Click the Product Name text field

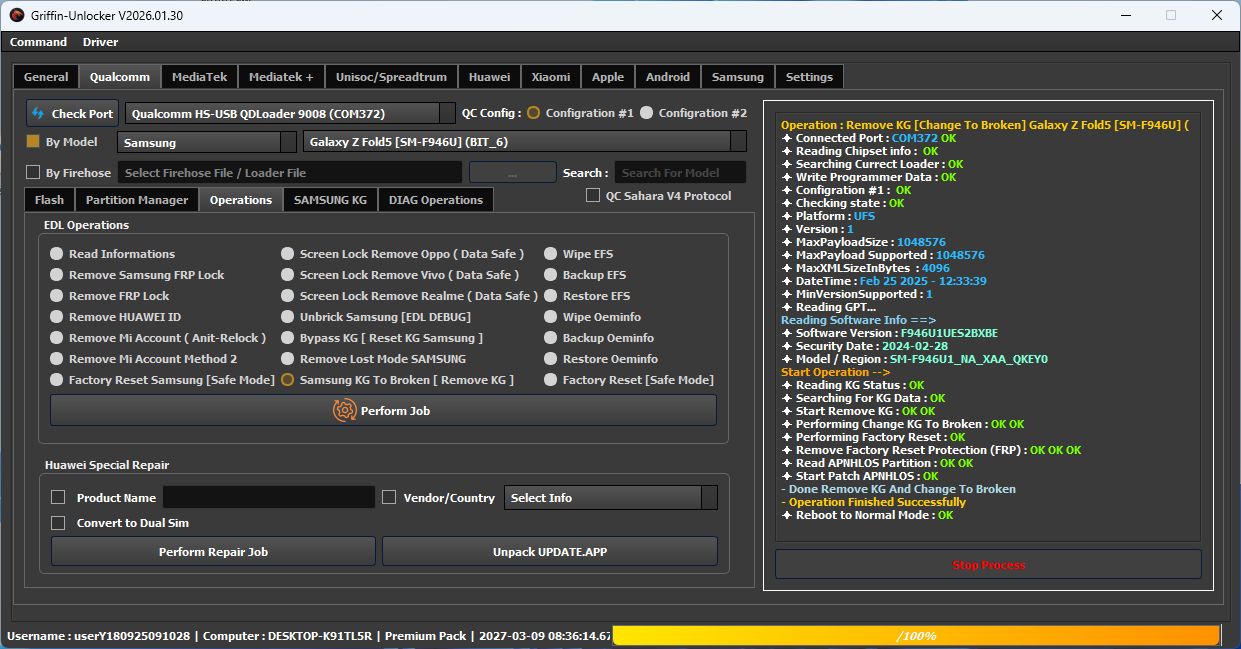[x=269, y=497]
